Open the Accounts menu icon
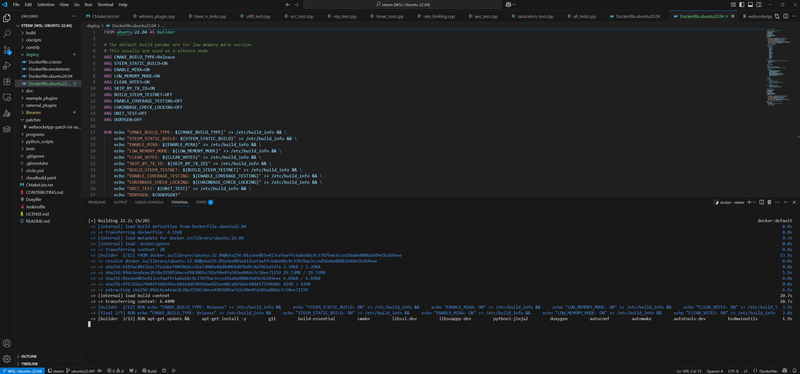800x374 pixels. tap(7, 343)
